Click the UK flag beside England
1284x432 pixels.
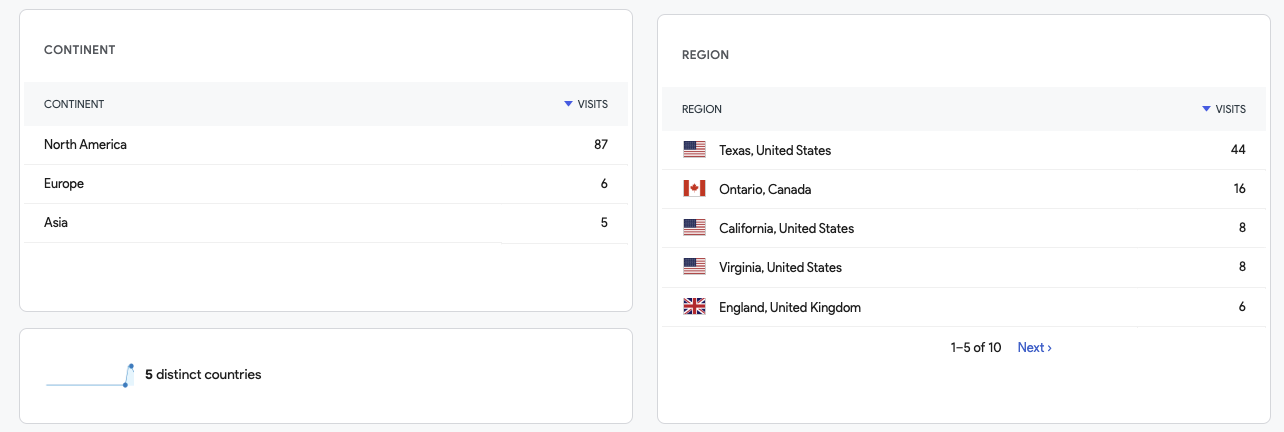(694, 307)
